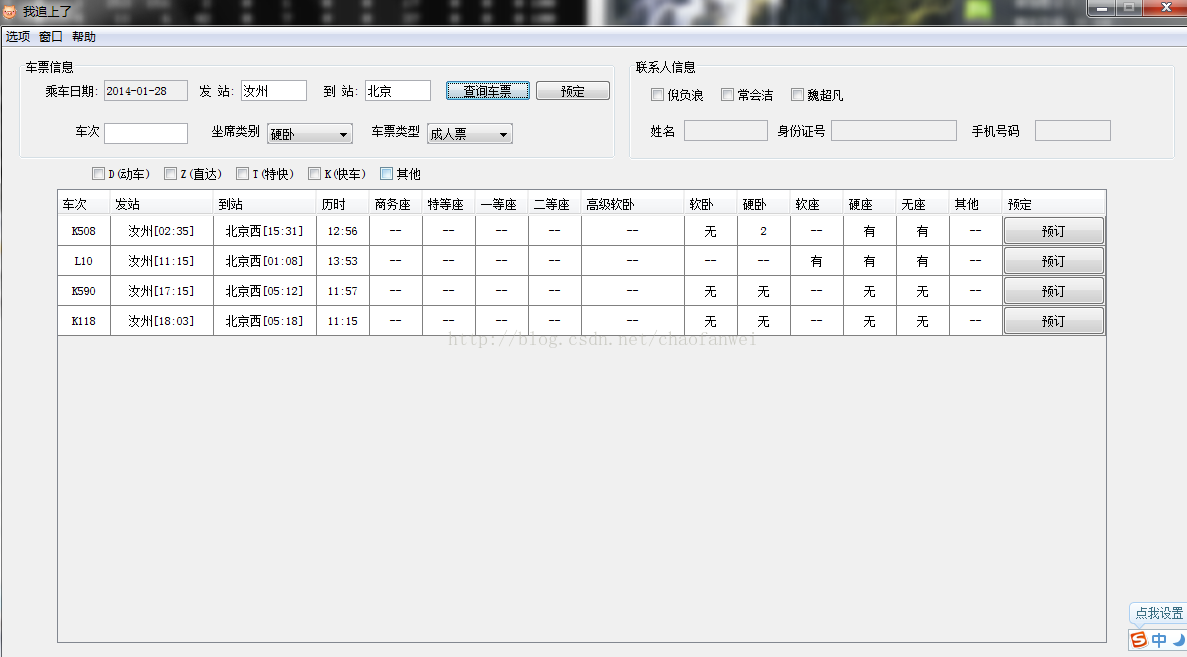Image resolution: width=1187 pixels, height=657 pixels.
Task: Select the K590 train number cell
Action: point(84,291)
